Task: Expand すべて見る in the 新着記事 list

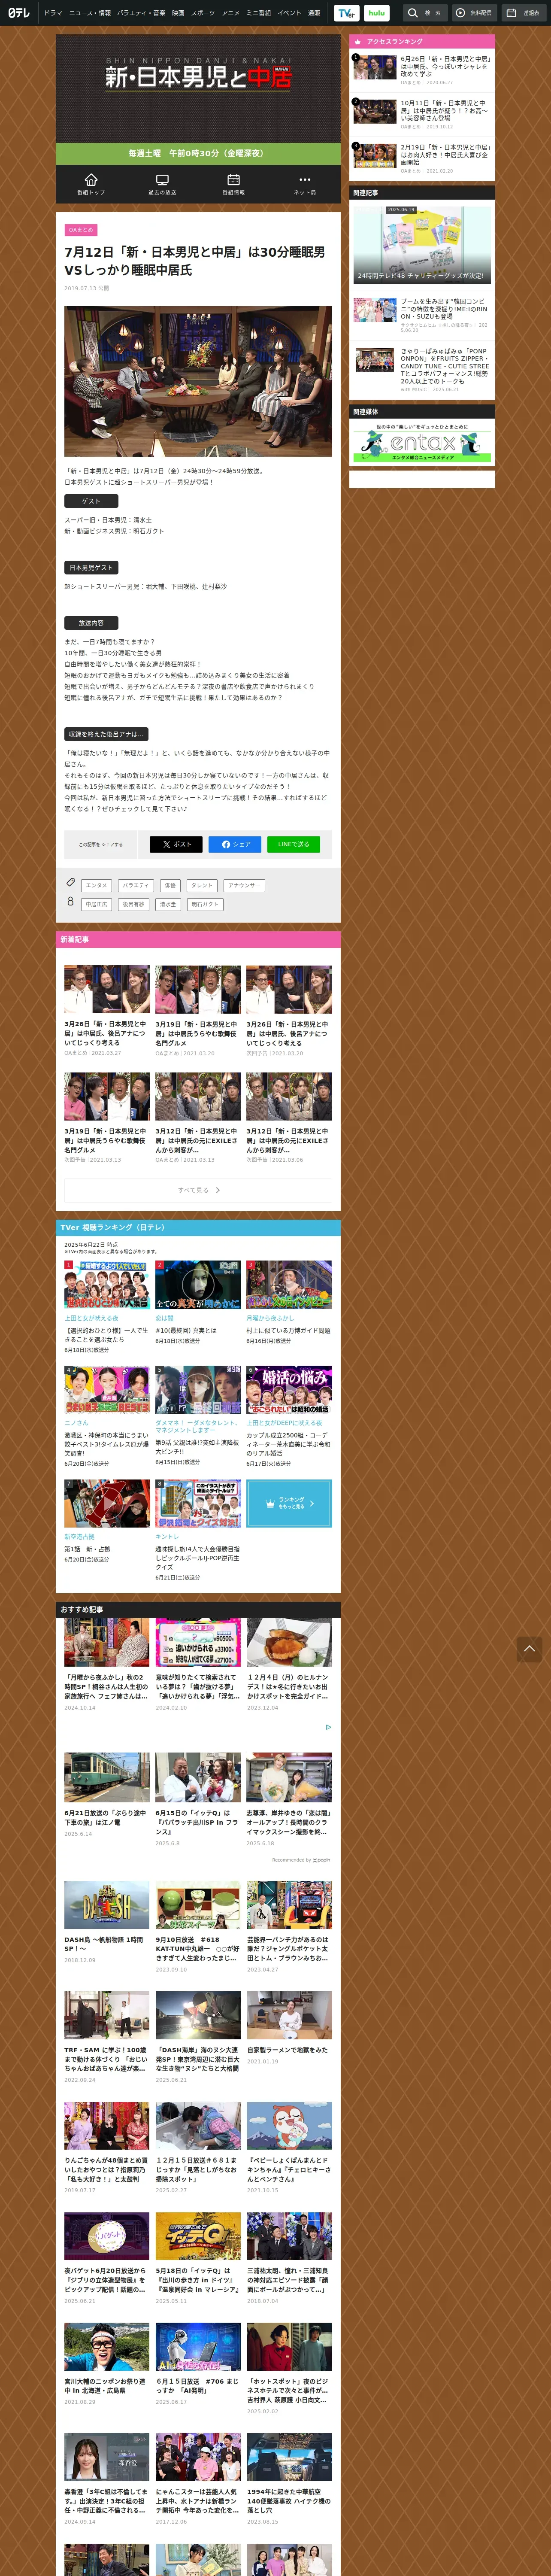Action: click(198, 1190)
